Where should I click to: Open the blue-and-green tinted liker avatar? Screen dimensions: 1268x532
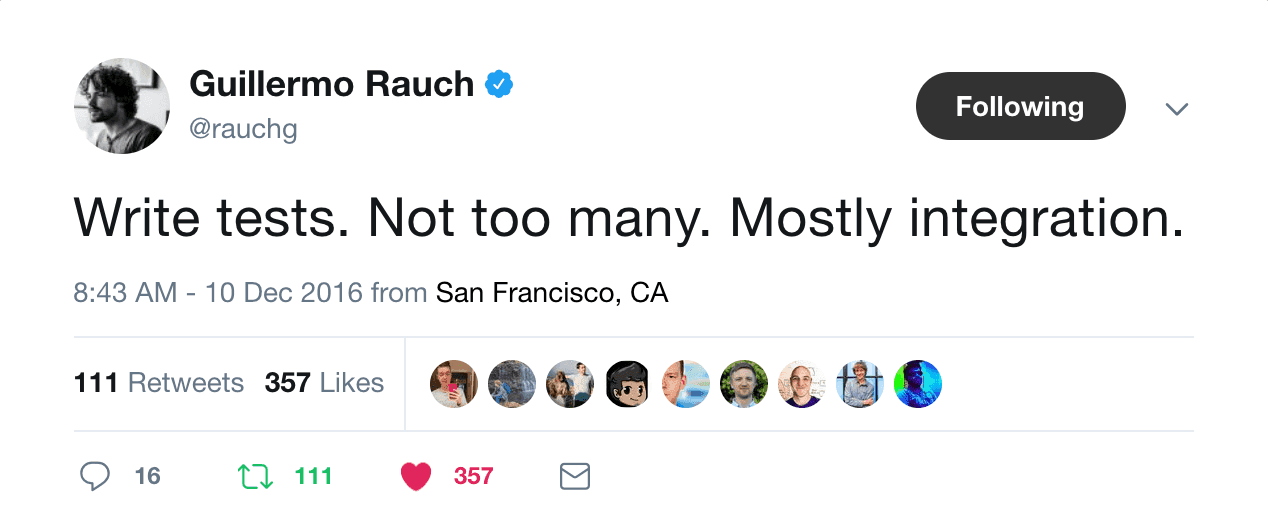coord(917,384)
